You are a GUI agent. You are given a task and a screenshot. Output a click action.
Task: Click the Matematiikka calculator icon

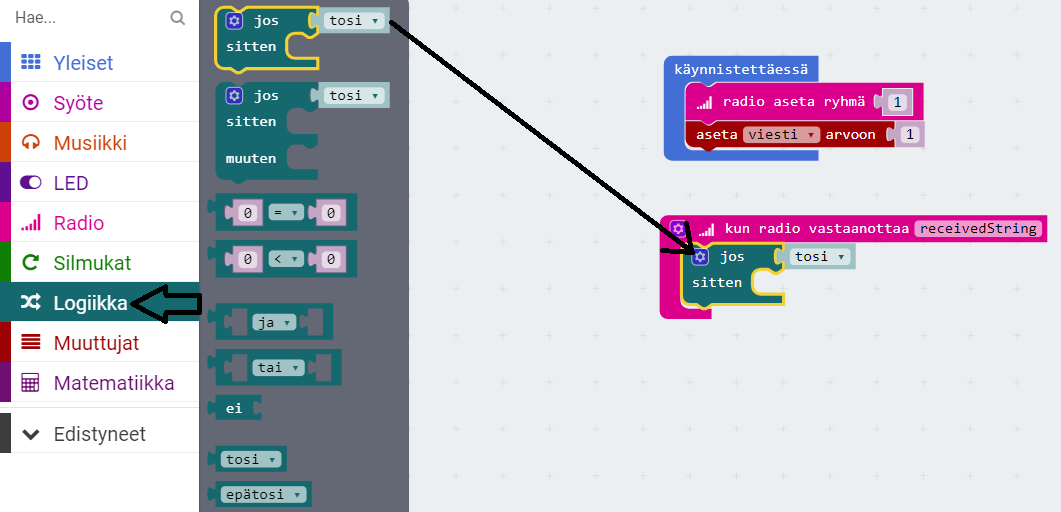(x=30, y=383)
